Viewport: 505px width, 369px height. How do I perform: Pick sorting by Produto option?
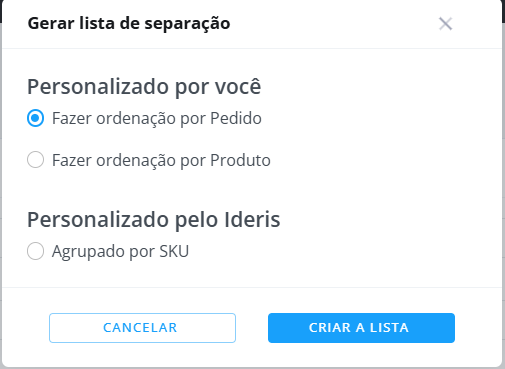point(35,160)
